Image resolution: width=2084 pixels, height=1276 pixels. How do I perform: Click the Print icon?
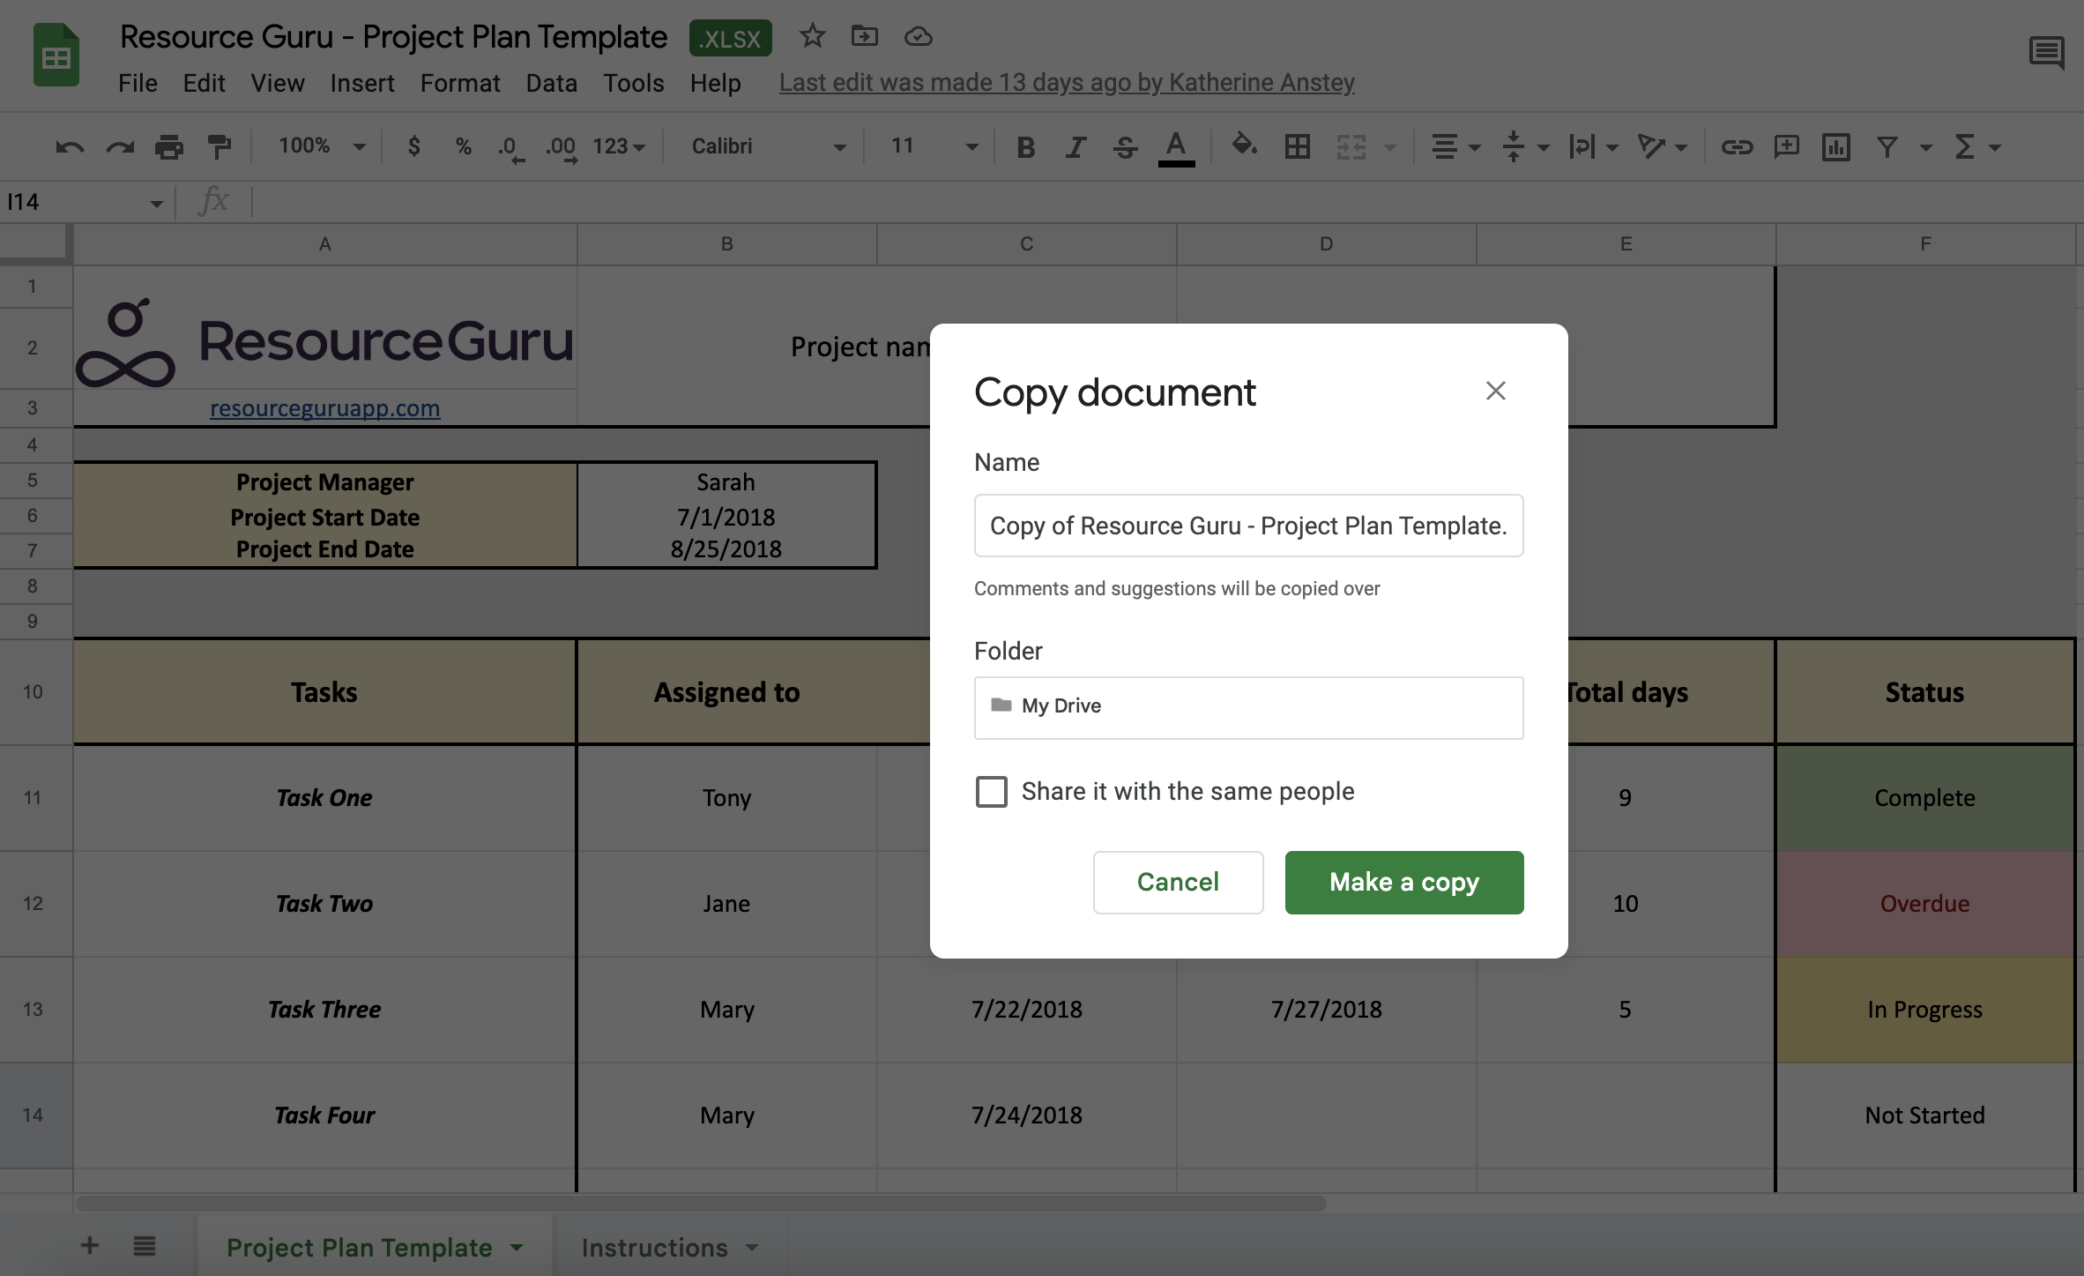click(x=169, y=146)
